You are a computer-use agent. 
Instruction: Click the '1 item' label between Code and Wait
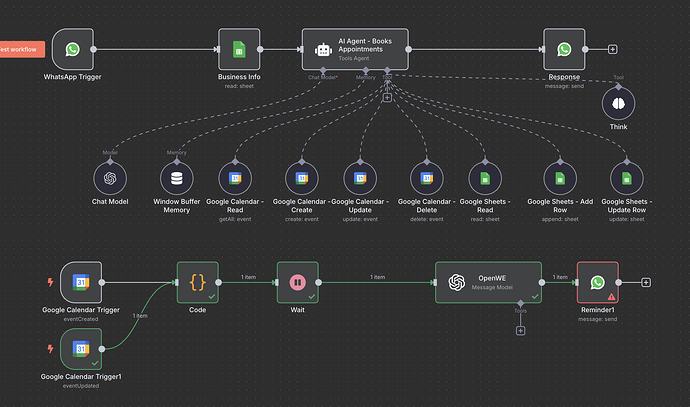[x=248, y=277]
